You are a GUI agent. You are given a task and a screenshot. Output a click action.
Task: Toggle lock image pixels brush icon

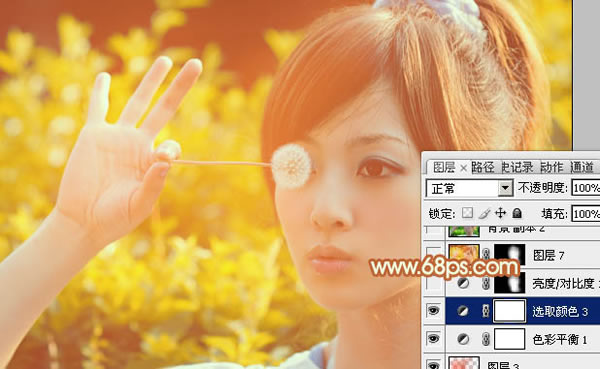coord(484,213)
